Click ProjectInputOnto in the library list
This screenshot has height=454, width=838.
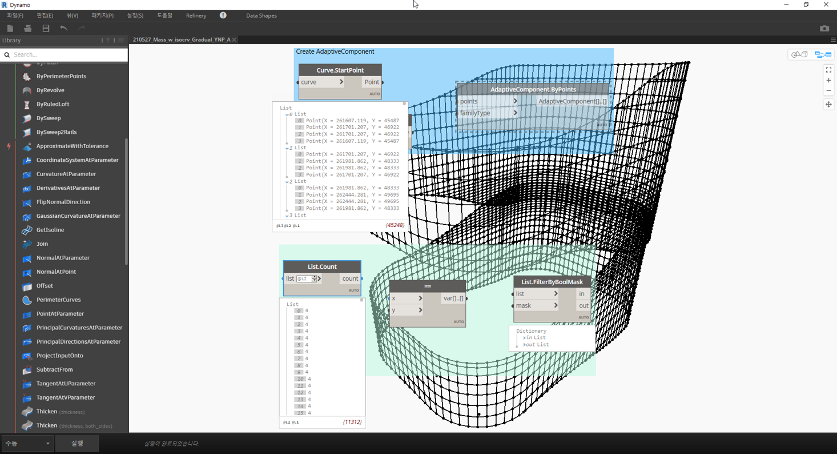click(x=60, y=356)
